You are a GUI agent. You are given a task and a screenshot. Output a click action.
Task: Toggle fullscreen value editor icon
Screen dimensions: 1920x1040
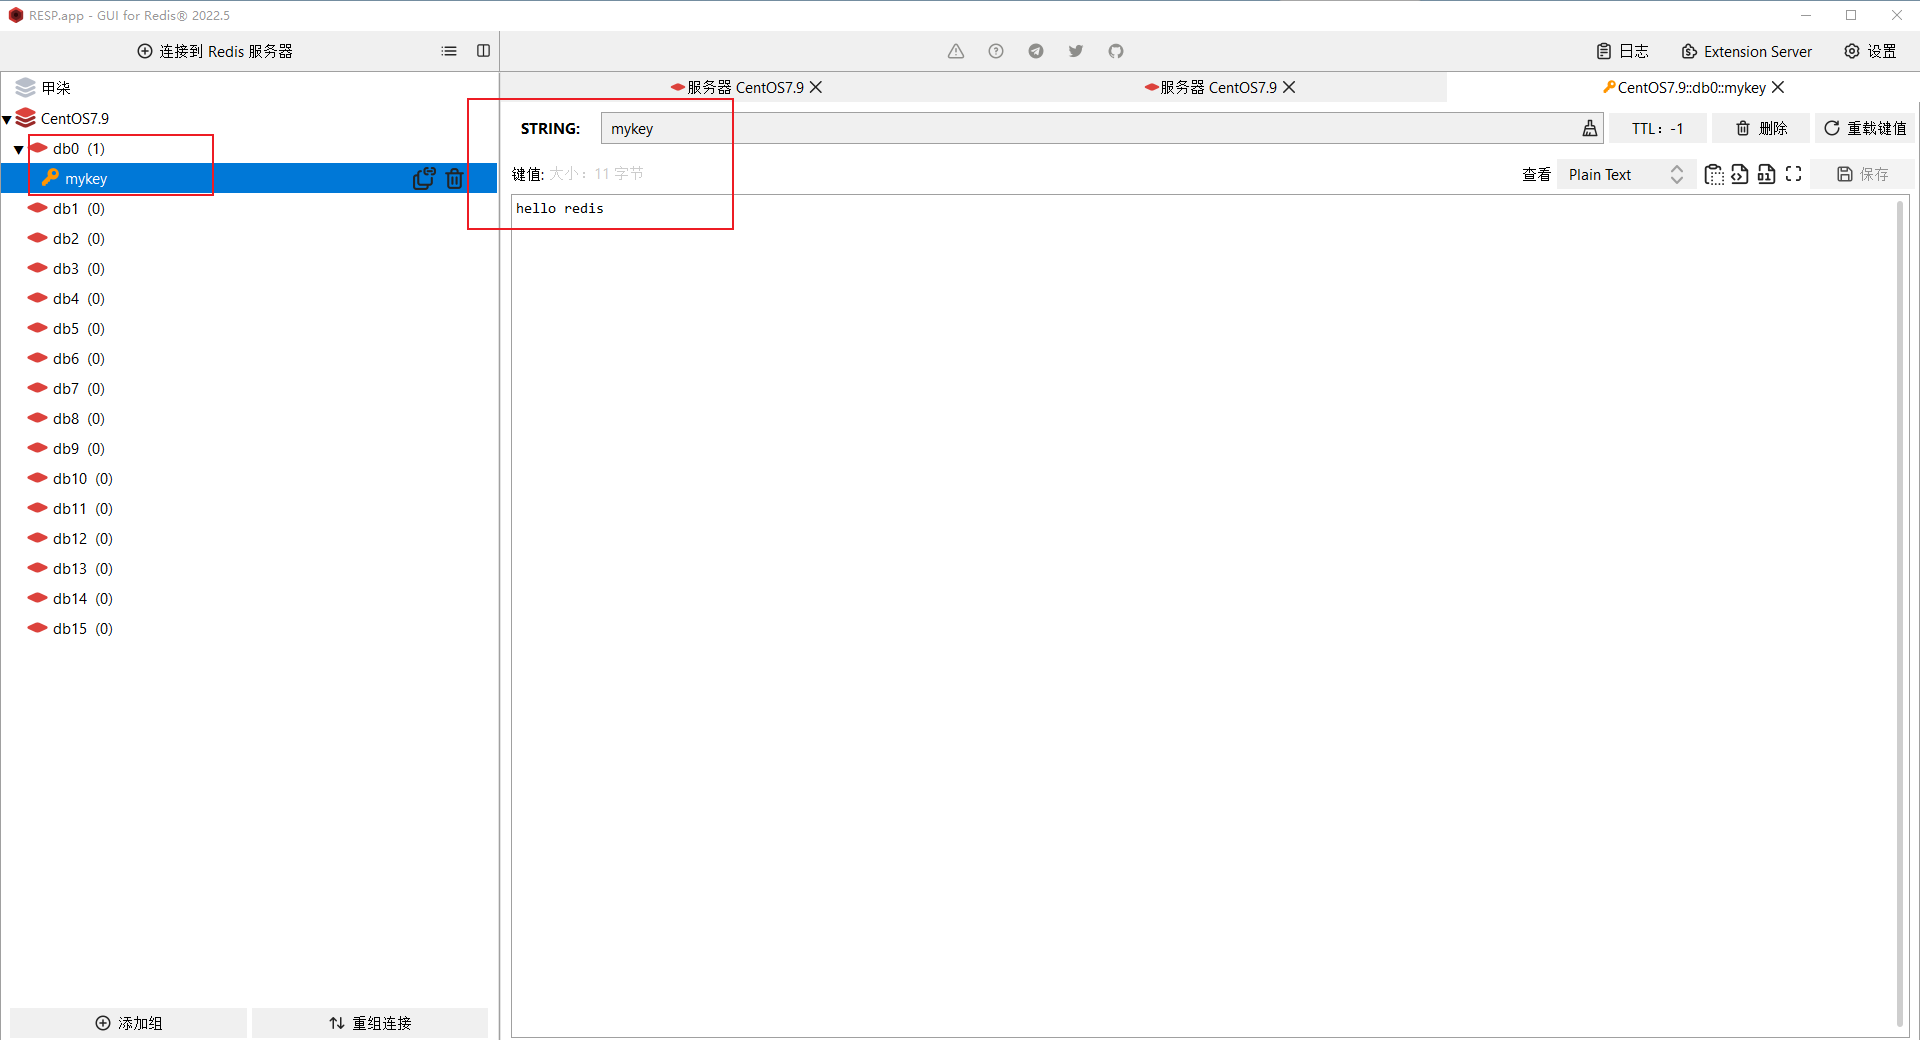(x=1794, y=174)
